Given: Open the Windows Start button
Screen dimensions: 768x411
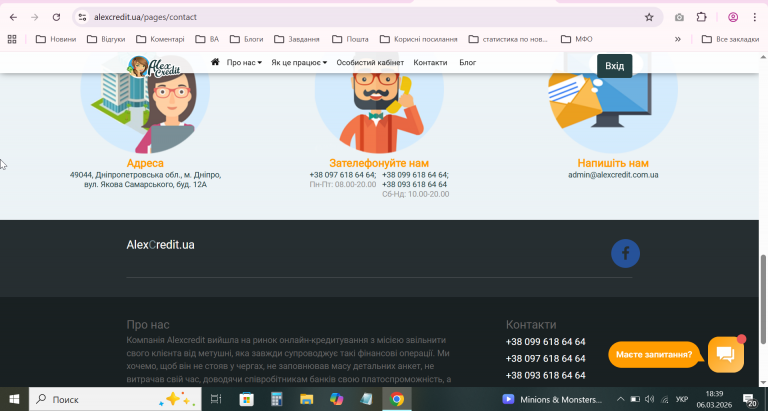Looking at the screenshot, I should 14,399.
